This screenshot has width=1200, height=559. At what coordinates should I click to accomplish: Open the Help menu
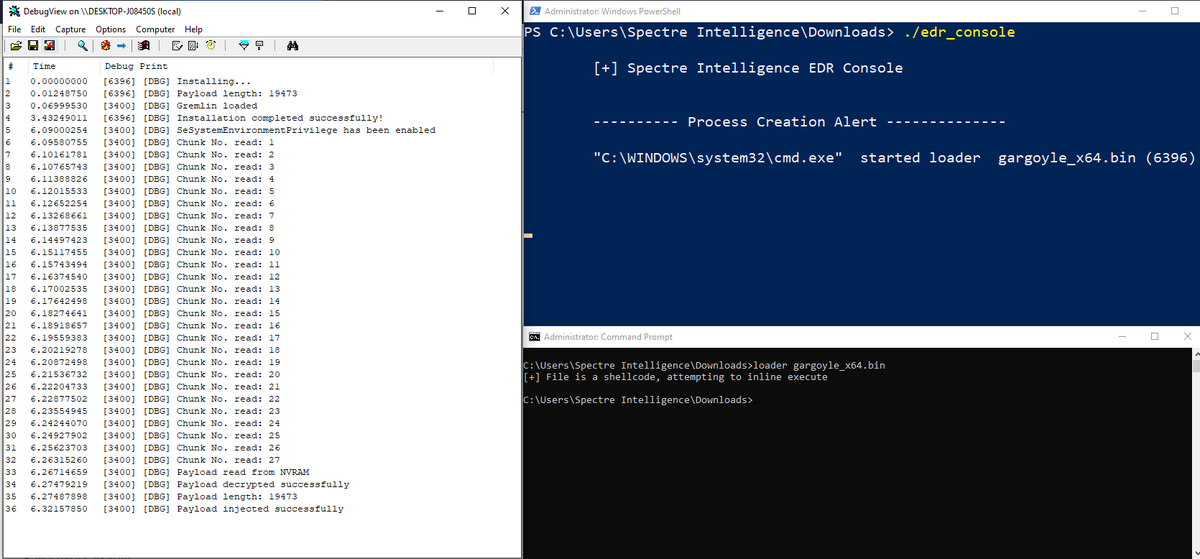[193, 29]
